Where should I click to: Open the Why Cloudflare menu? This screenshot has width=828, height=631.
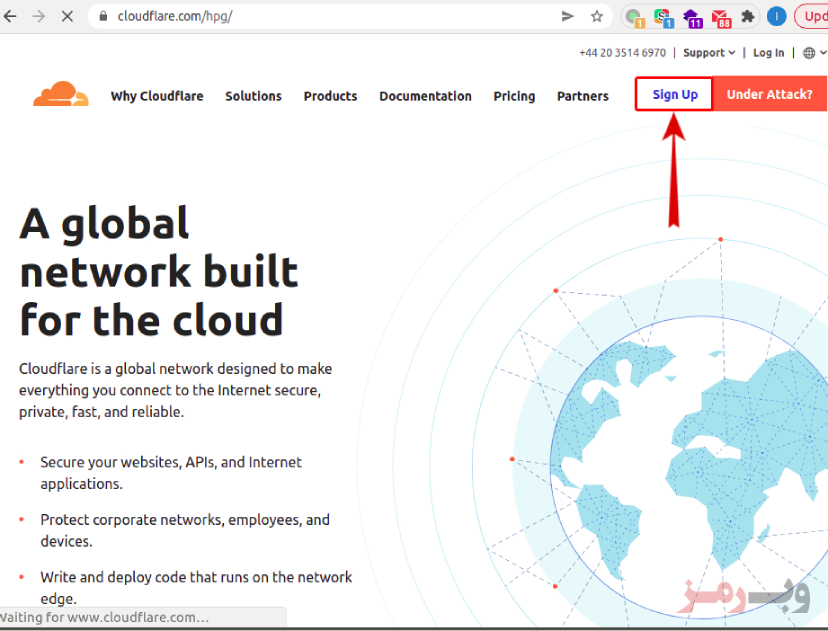tap(157, 96)
